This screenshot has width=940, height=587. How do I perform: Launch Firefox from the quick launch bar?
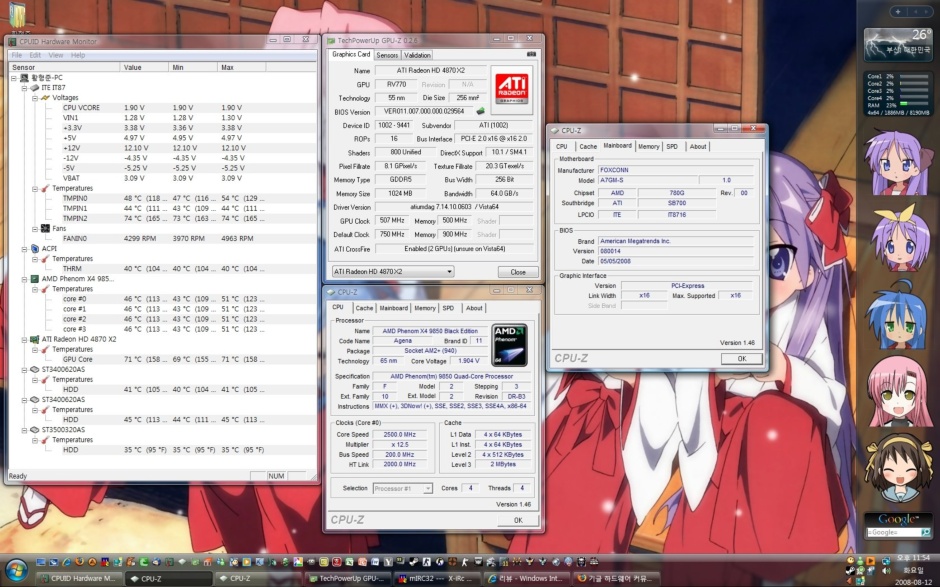click(x=79, y=562)
